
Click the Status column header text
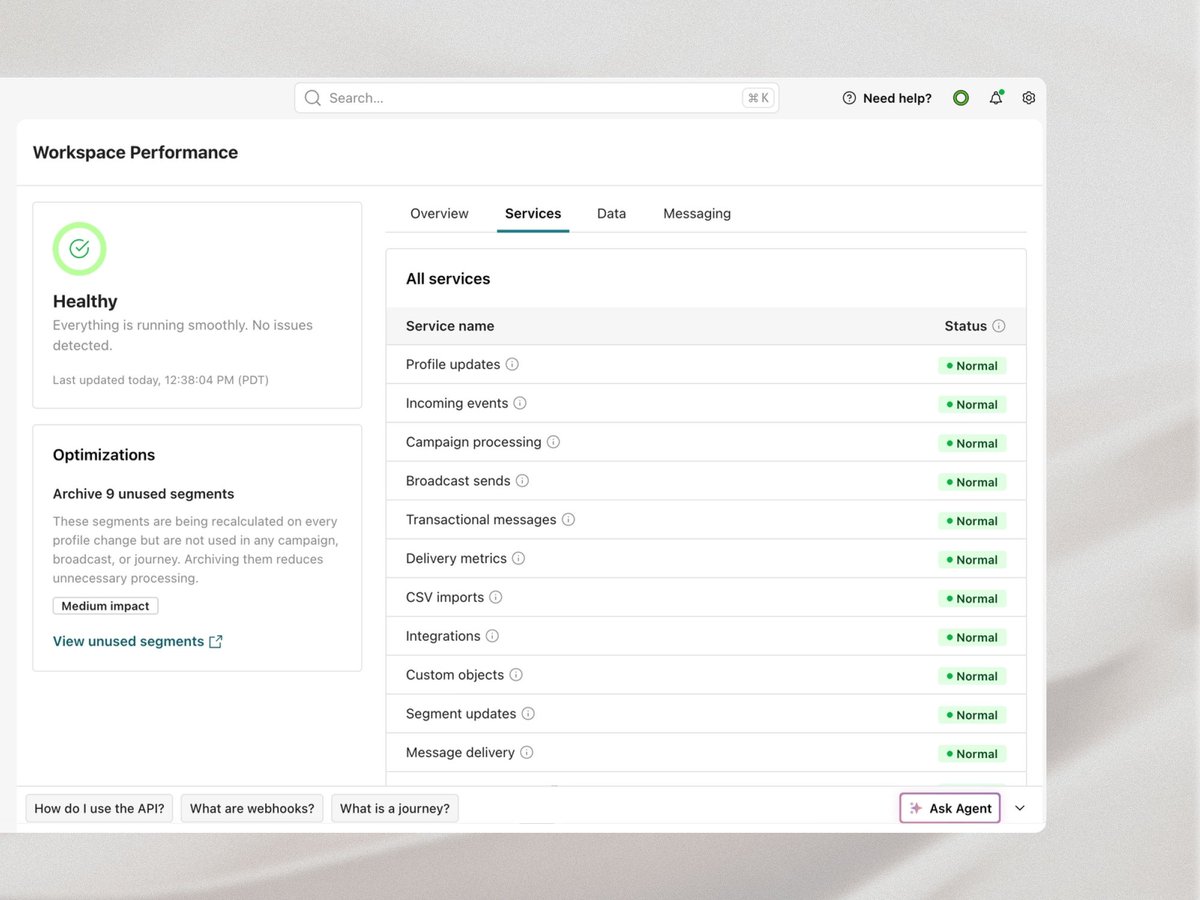(x=966, y=326)
